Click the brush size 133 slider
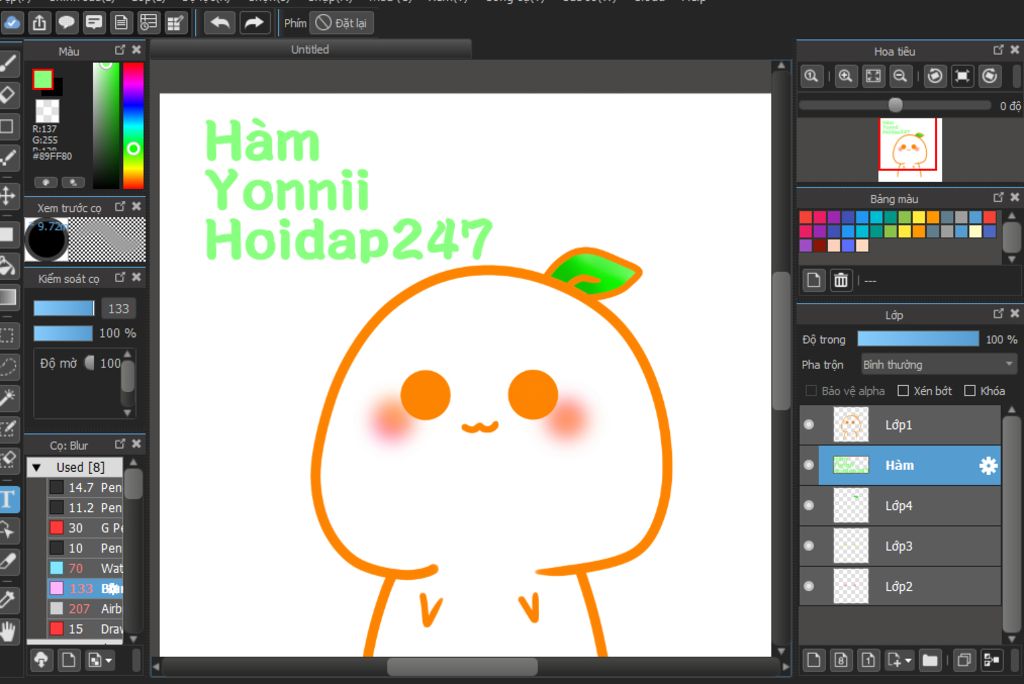Viewport: 1024px width, 684px height. (x=64, y=308)
